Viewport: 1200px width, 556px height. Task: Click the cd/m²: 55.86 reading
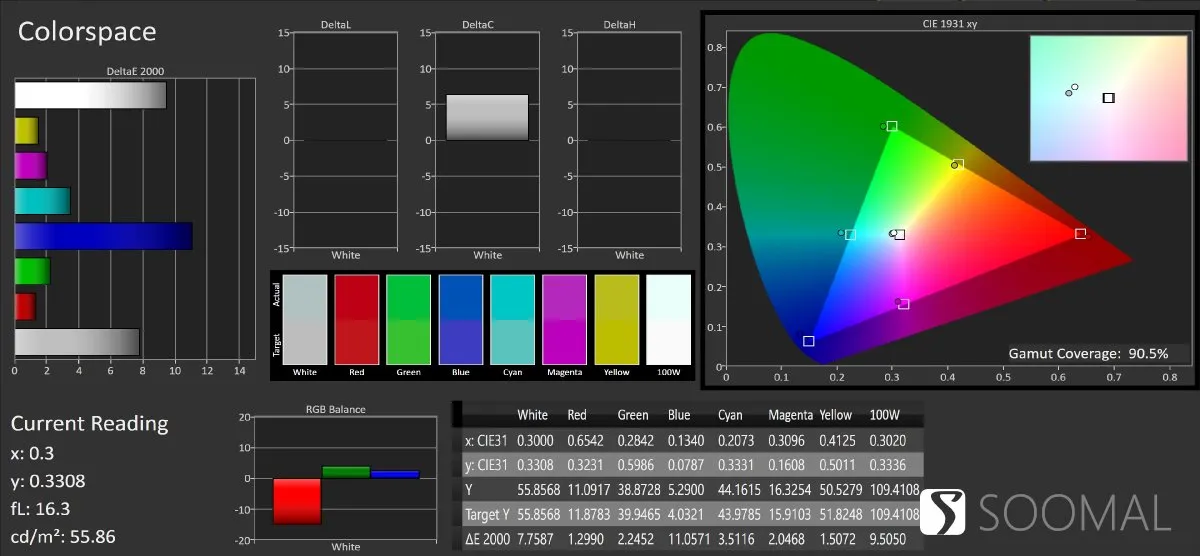63,537
